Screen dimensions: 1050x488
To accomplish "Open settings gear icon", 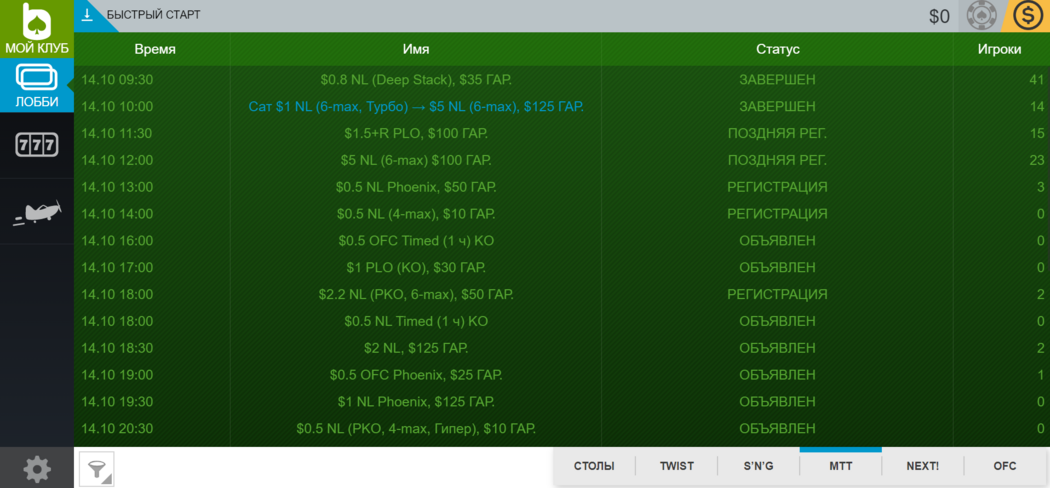I will click(37, 468).
